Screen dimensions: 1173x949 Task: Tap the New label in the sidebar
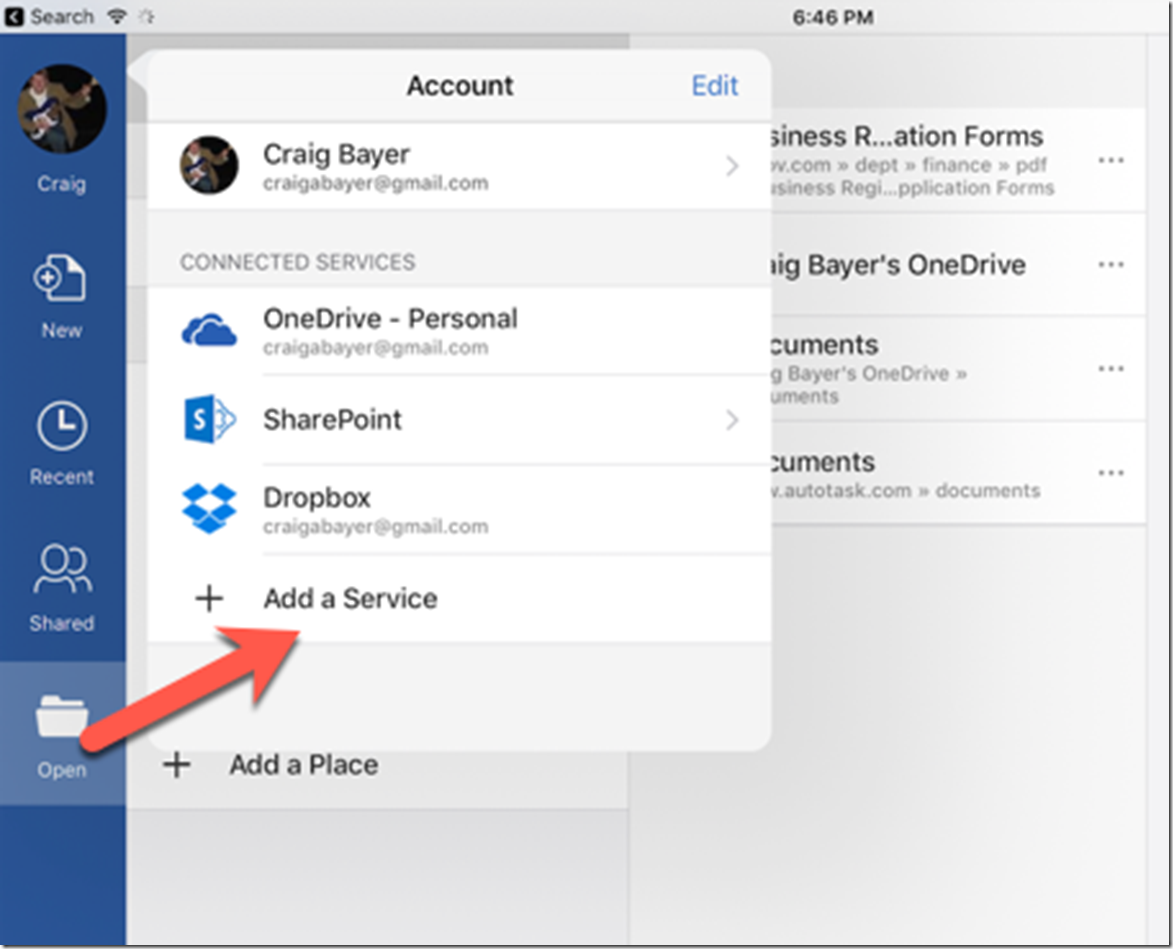62,330
